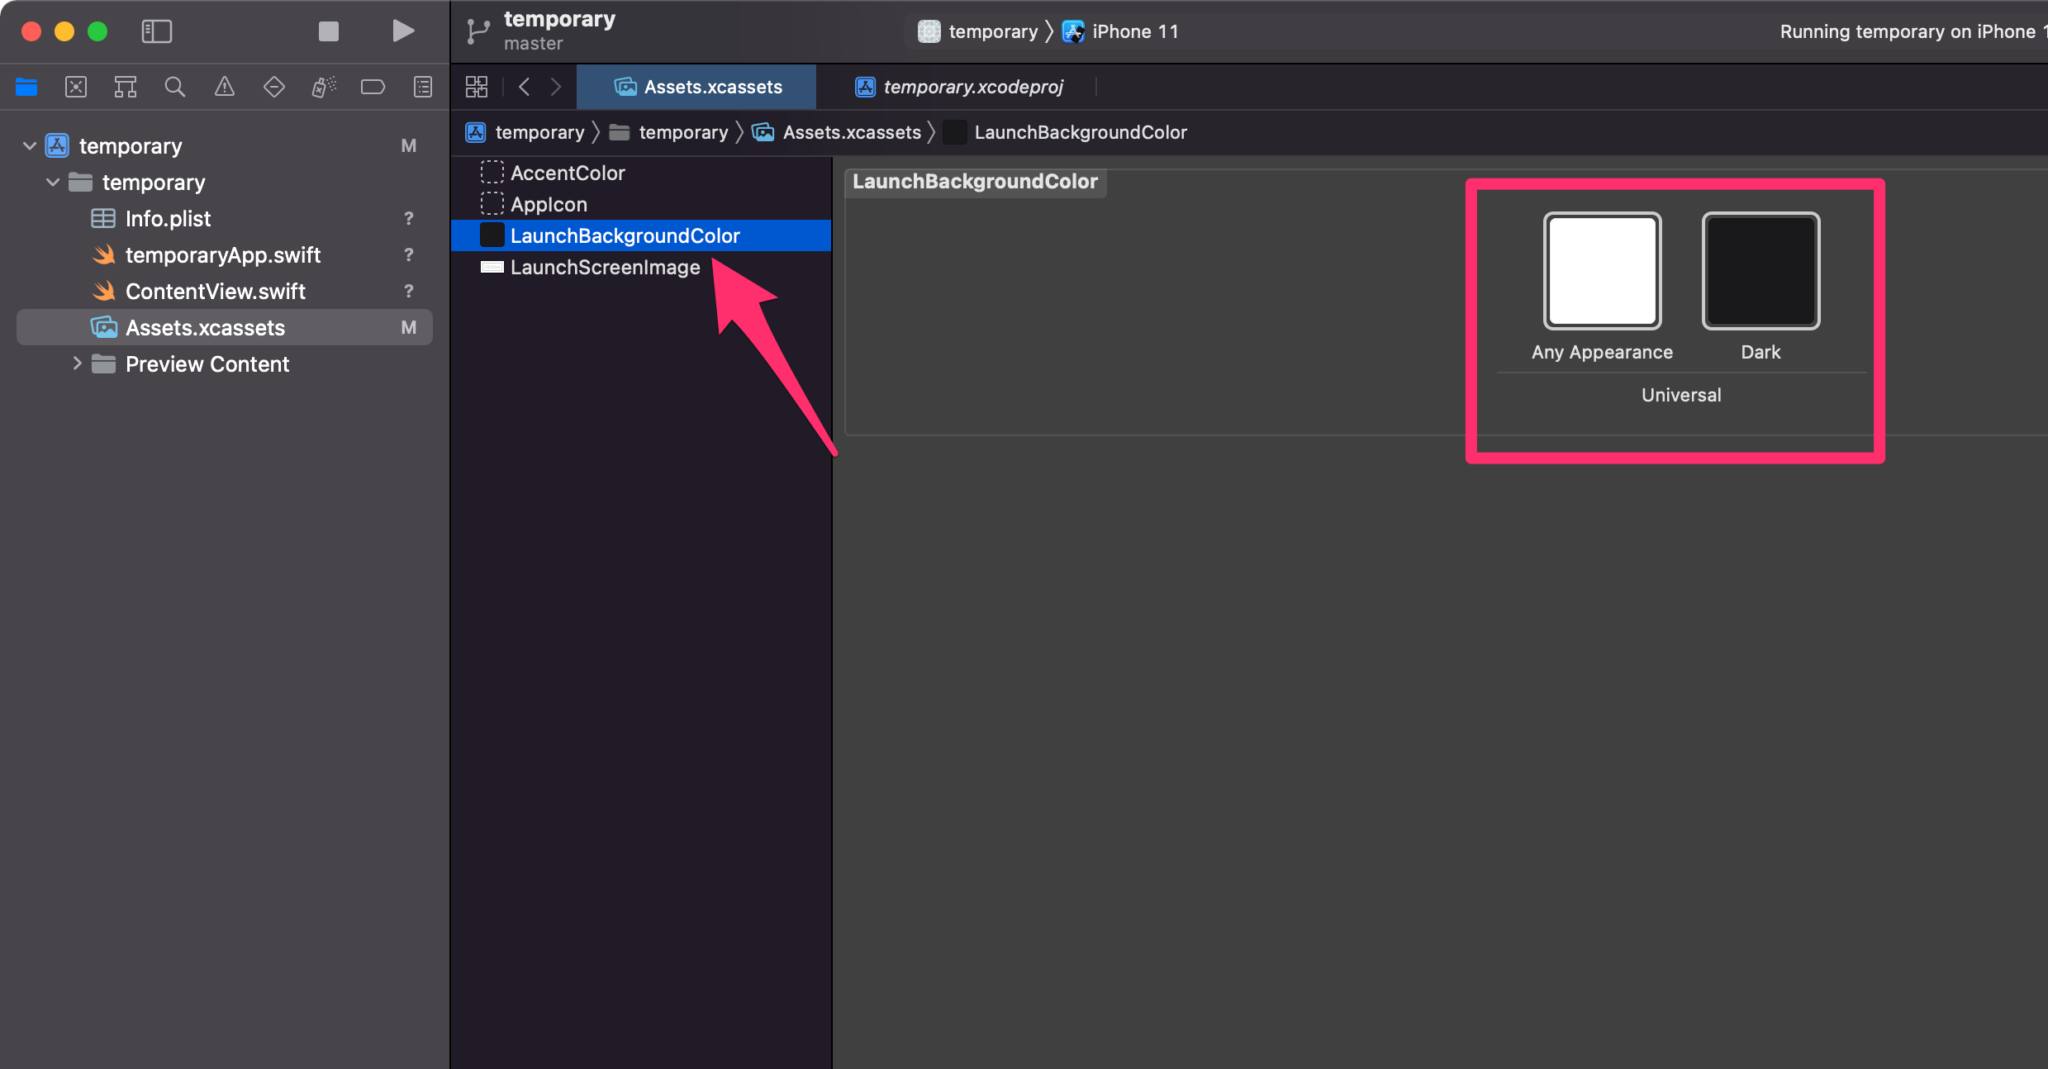This screenshot has height=1069, width=2048.
Task: Open Assets.xcassets from the breadcrumb path
Action: click(x=851, y=131)
